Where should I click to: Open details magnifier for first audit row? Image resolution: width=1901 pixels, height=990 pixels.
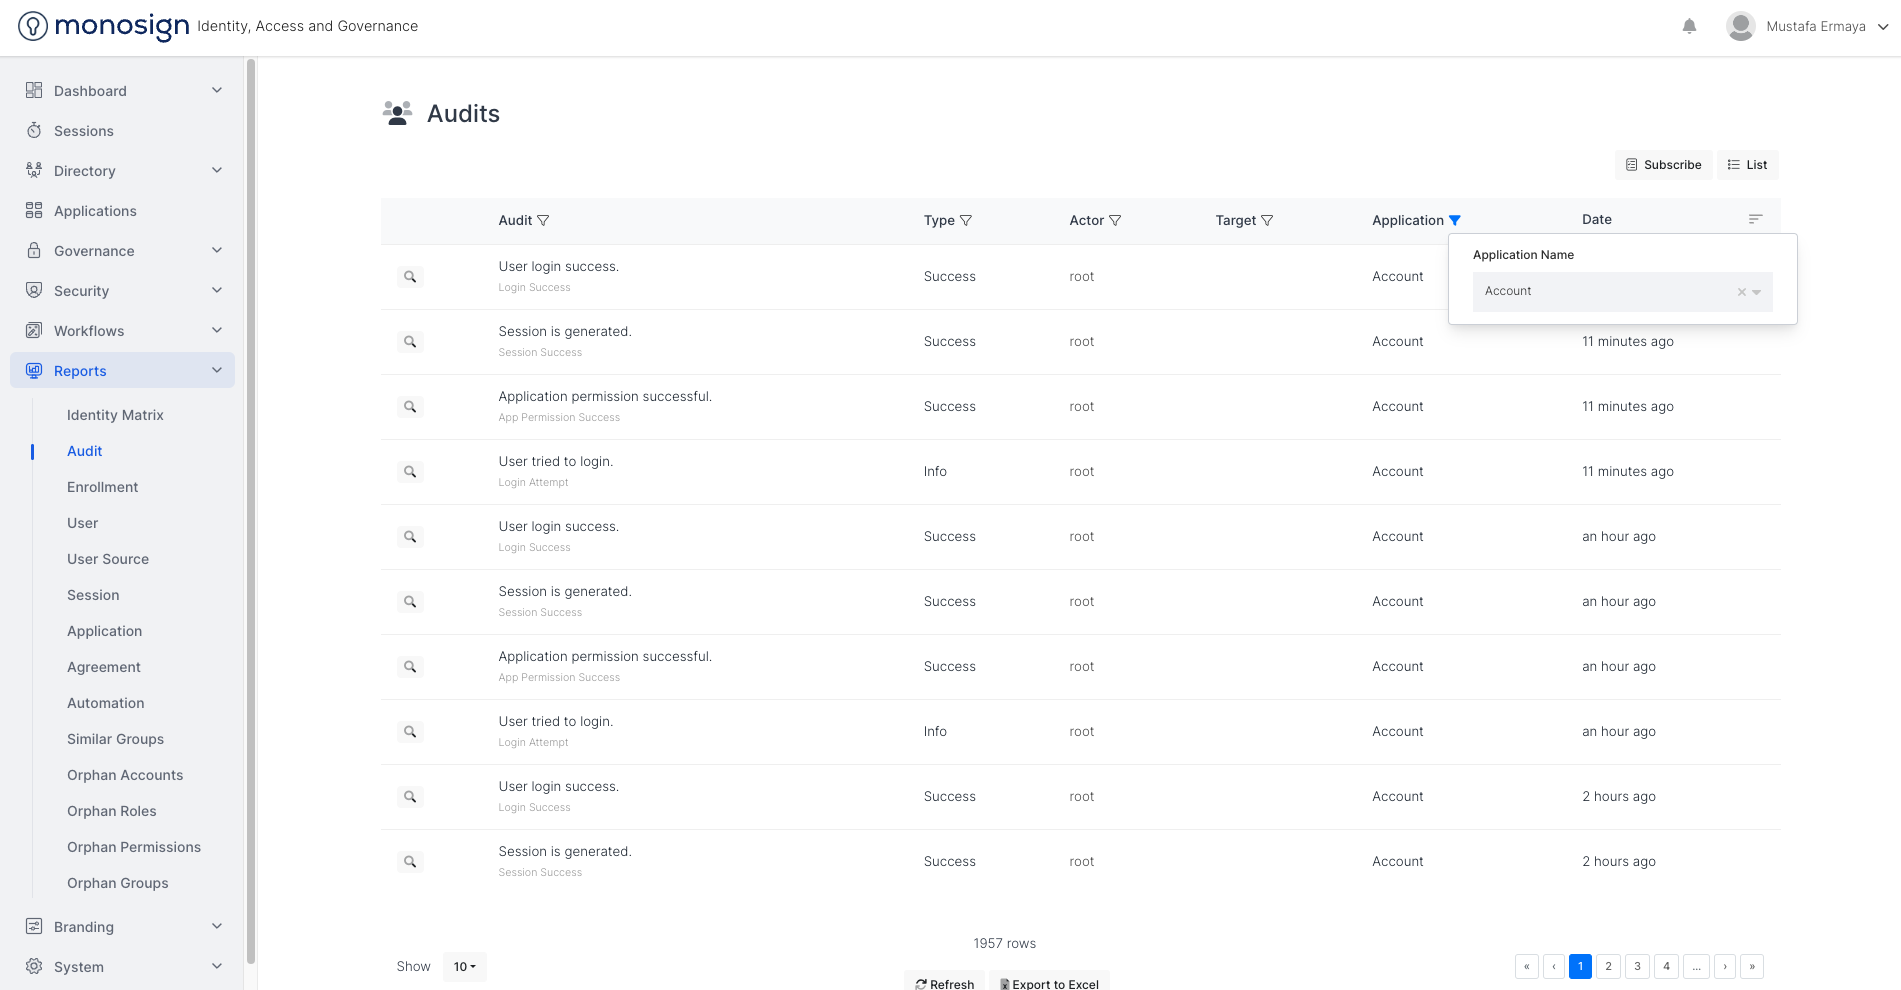coord(410,277)
